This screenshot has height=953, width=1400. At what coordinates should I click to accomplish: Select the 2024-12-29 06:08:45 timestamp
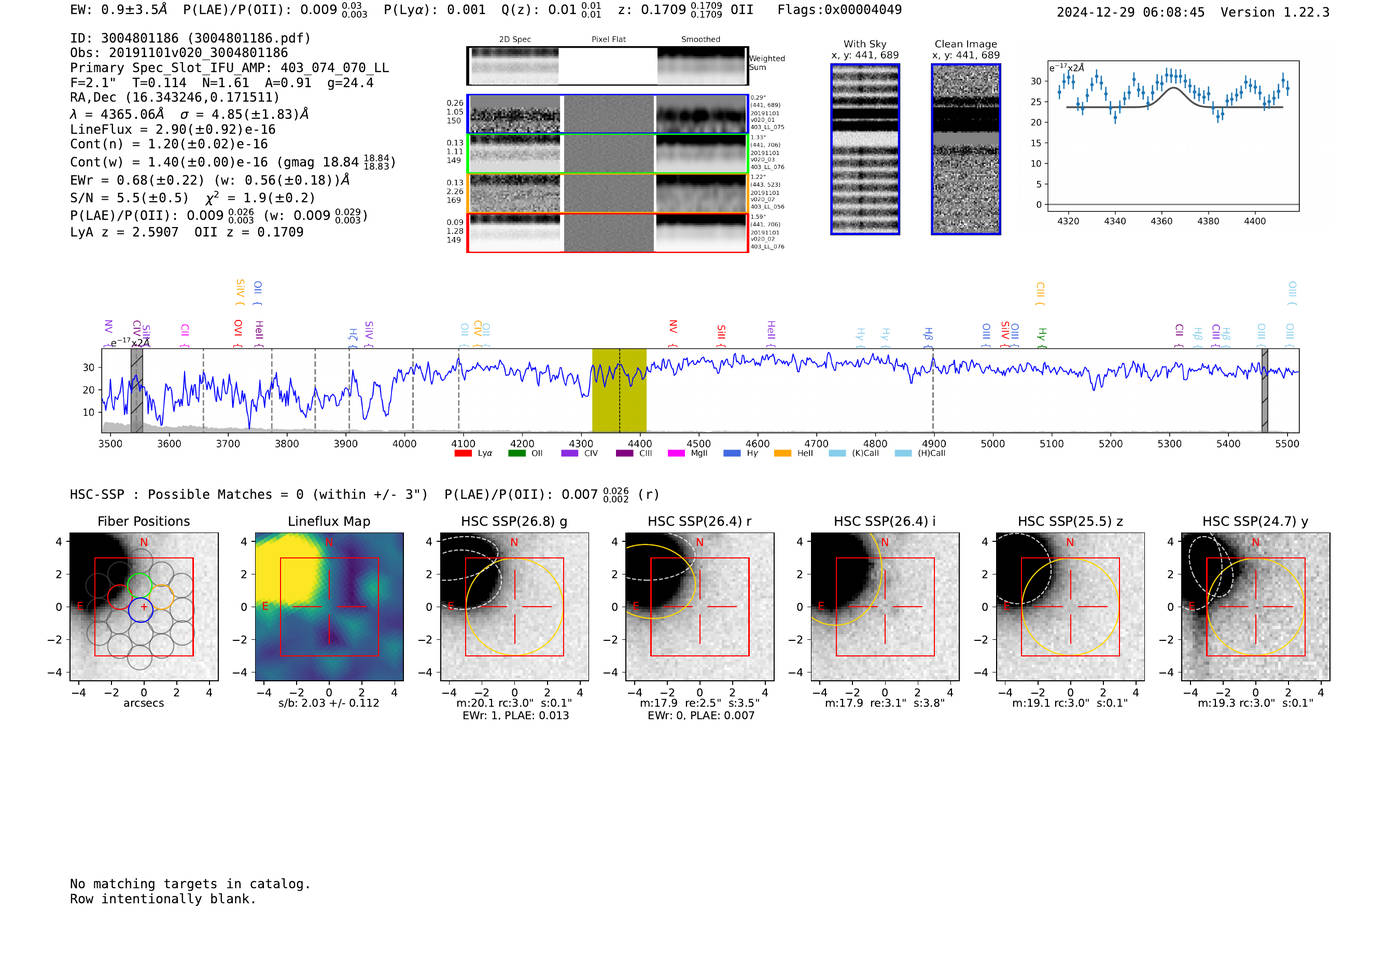1130,12
